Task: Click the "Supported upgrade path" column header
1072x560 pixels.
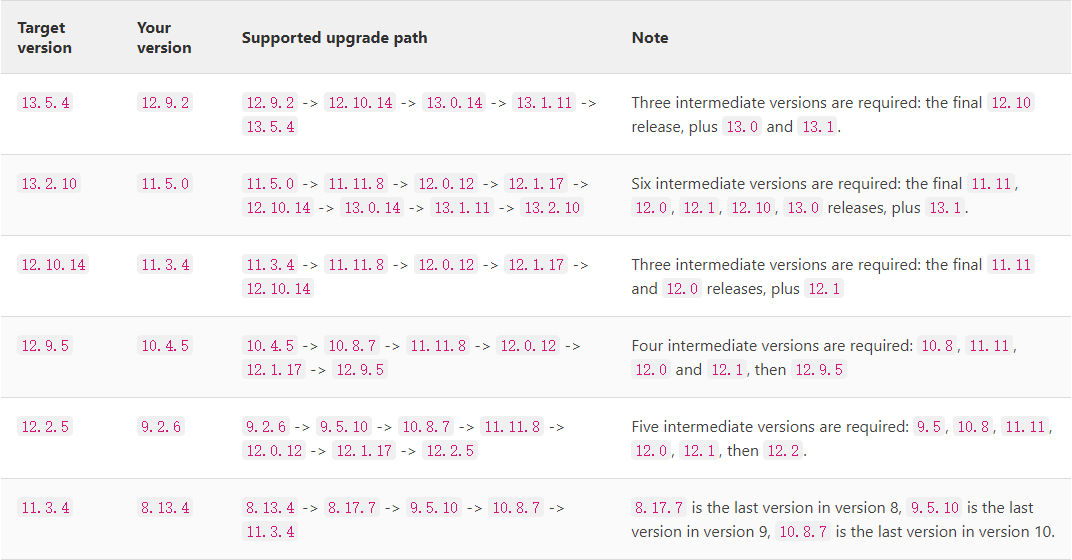Action: [x=334, y=38]
